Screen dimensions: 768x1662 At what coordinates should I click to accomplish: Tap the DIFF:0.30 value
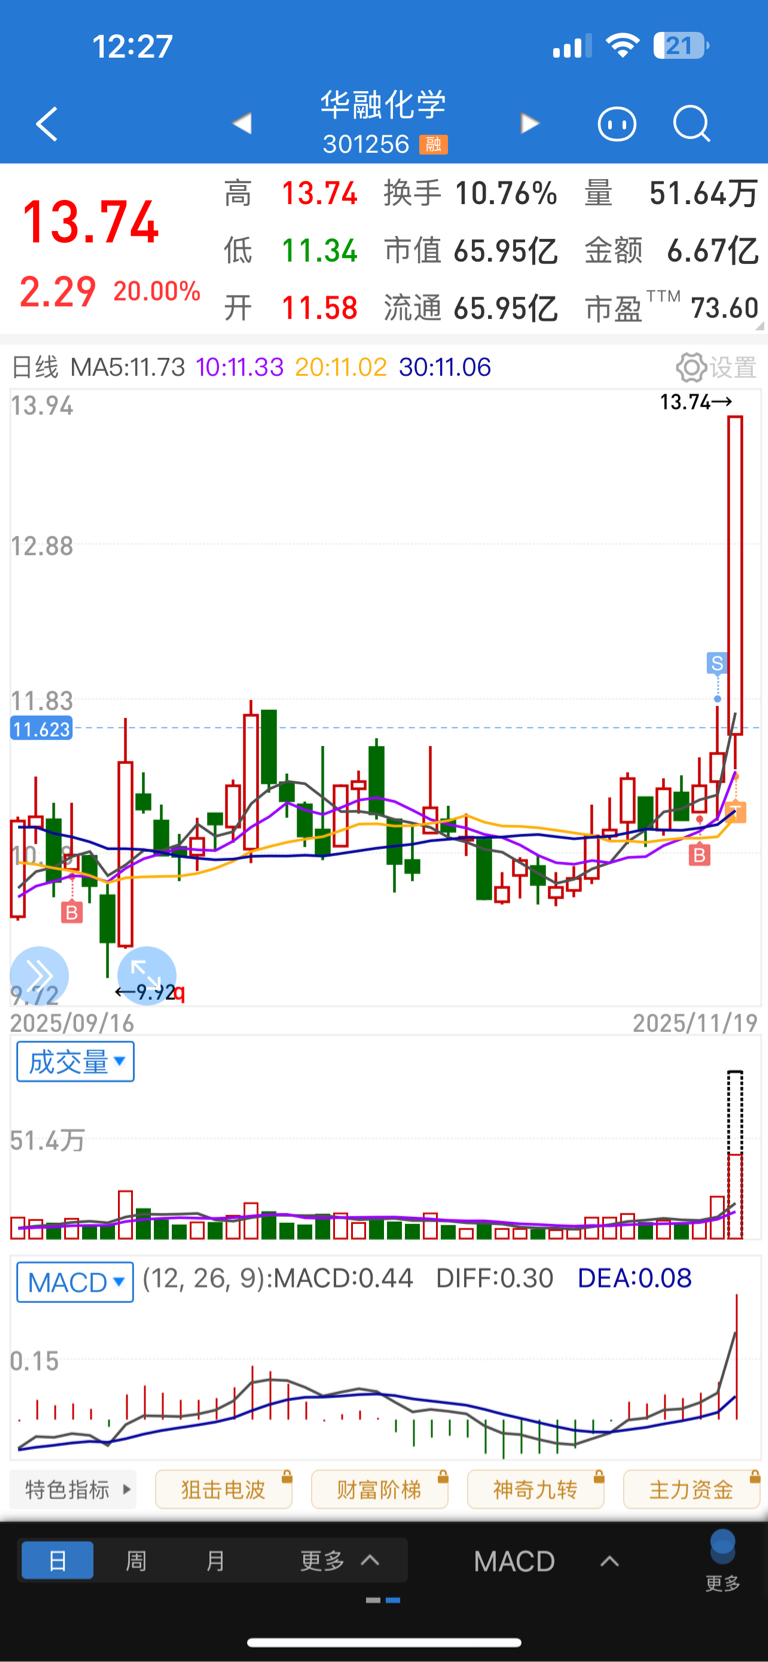[495, 1278]
